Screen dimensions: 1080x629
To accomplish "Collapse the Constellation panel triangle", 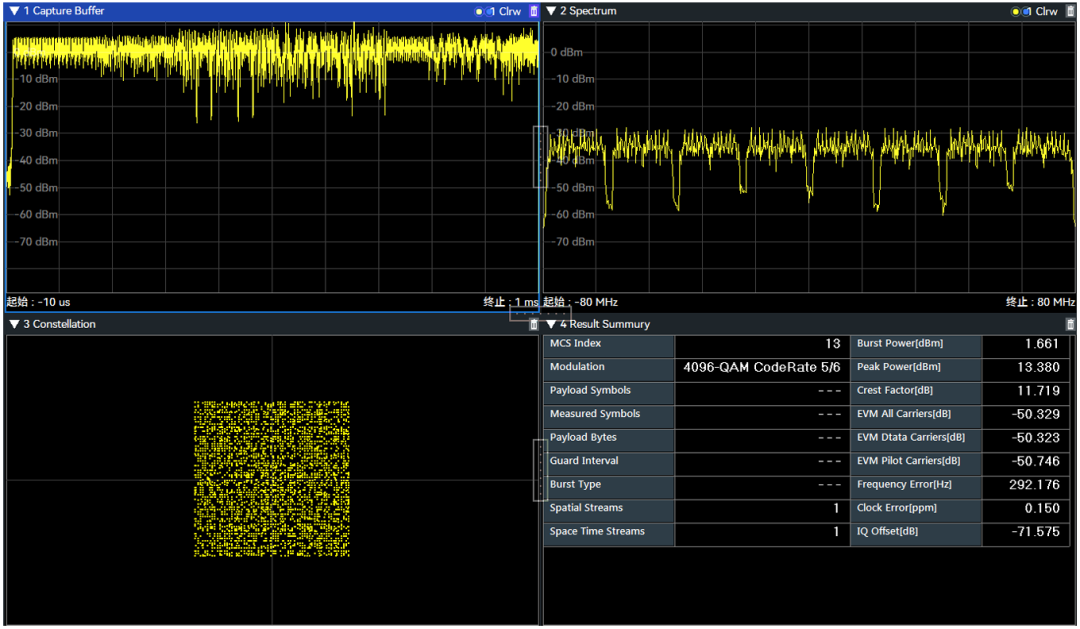I will click(x=14, y=324).
